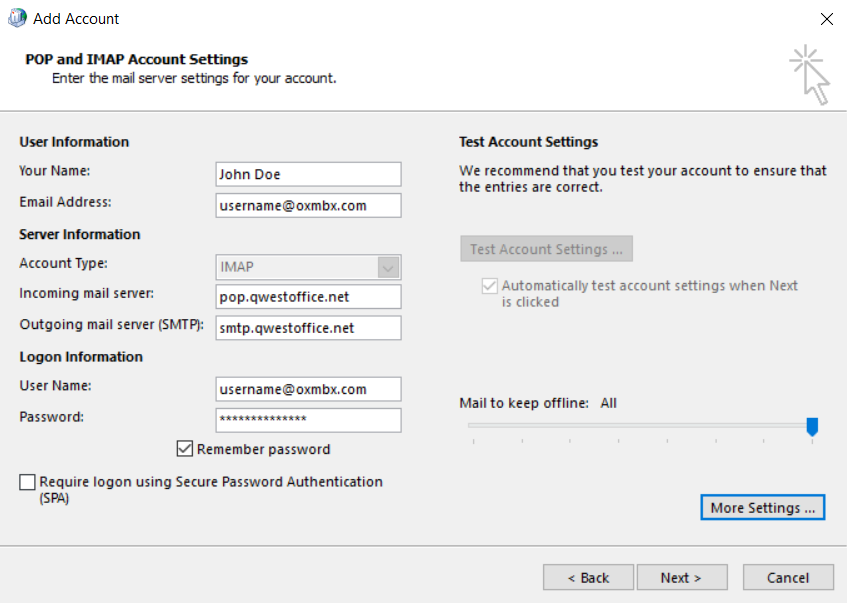Close the Add Account dialog

826,18
